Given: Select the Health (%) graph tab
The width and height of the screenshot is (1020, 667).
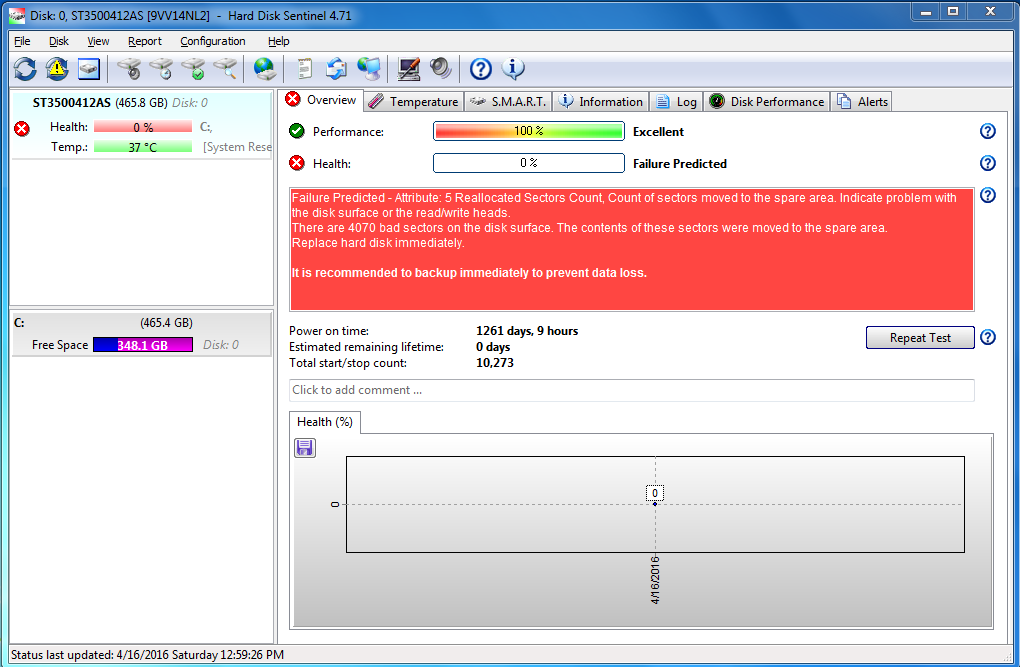Looking at the screenshot, I should coord(325,422).
